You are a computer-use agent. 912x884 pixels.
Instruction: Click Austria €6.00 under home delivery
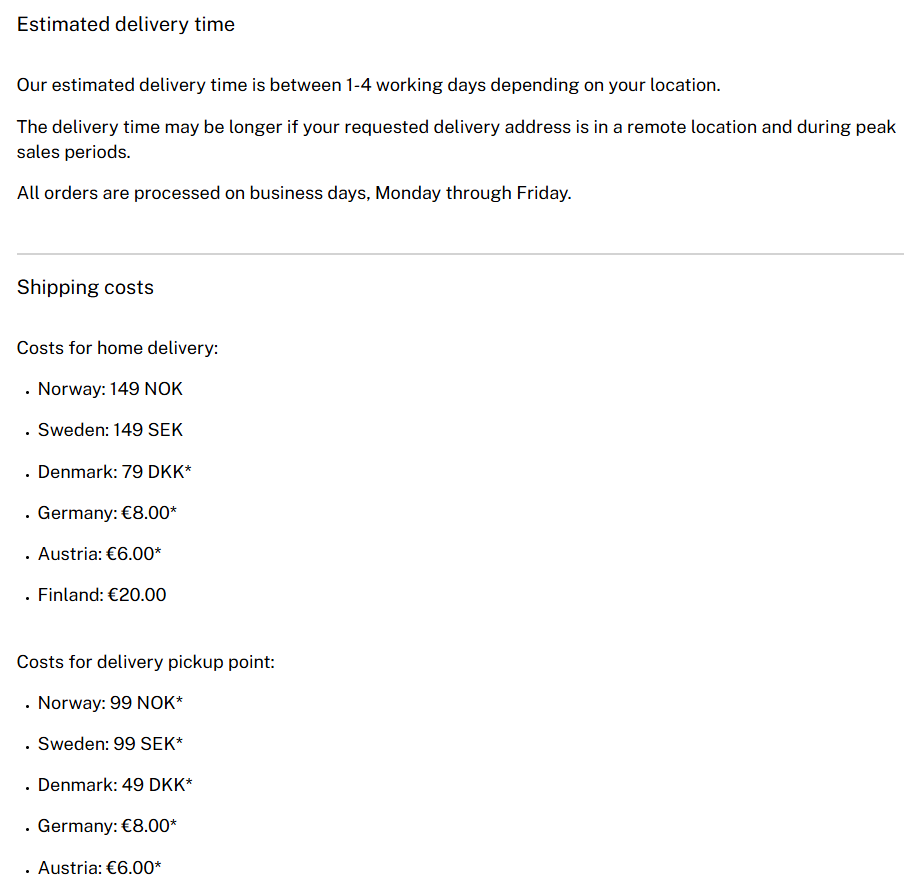tap(99, 554)
